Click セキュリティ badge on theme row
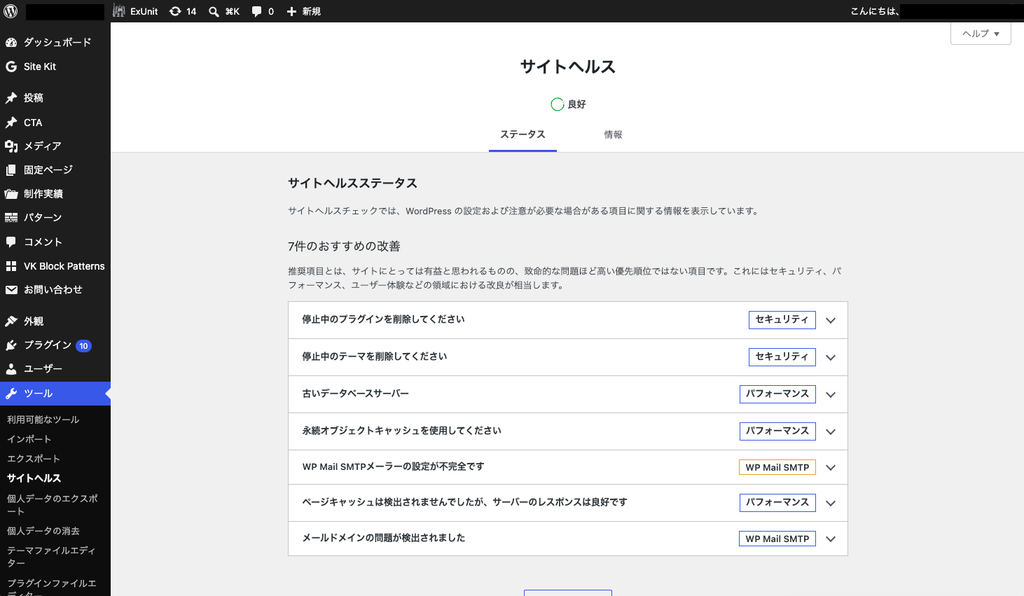The width and height of the screenshot is (1024, 596). click(782, 357)
